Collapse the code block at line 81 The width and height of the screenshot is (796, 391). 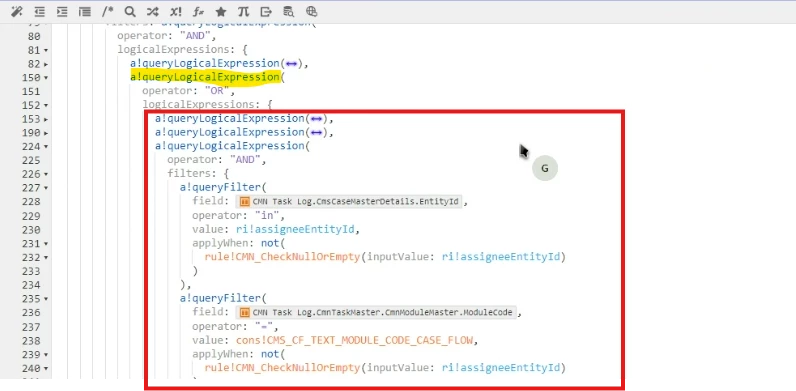[46, 50]
